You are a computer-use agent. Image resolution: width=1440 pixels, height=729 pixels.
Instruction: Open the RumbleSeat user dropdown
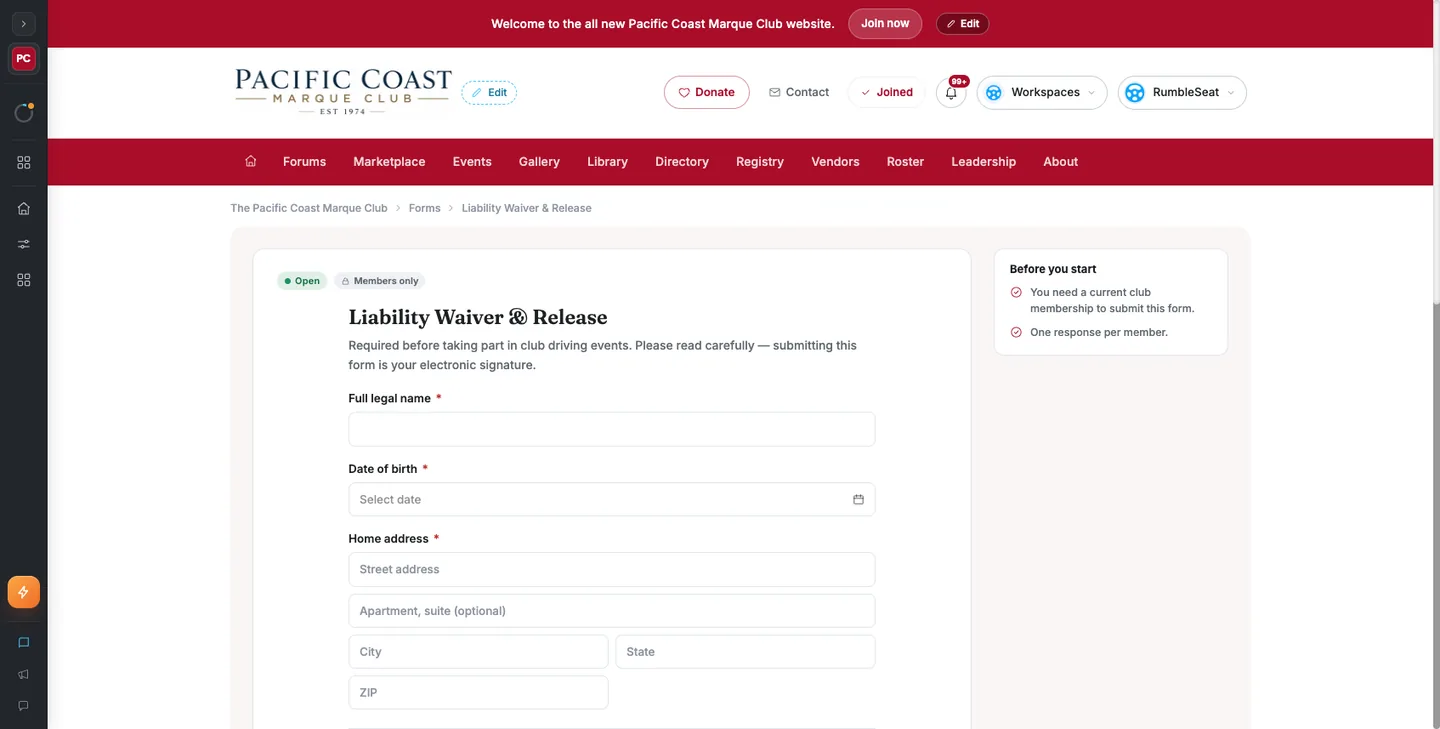[x=1182, y=92]
